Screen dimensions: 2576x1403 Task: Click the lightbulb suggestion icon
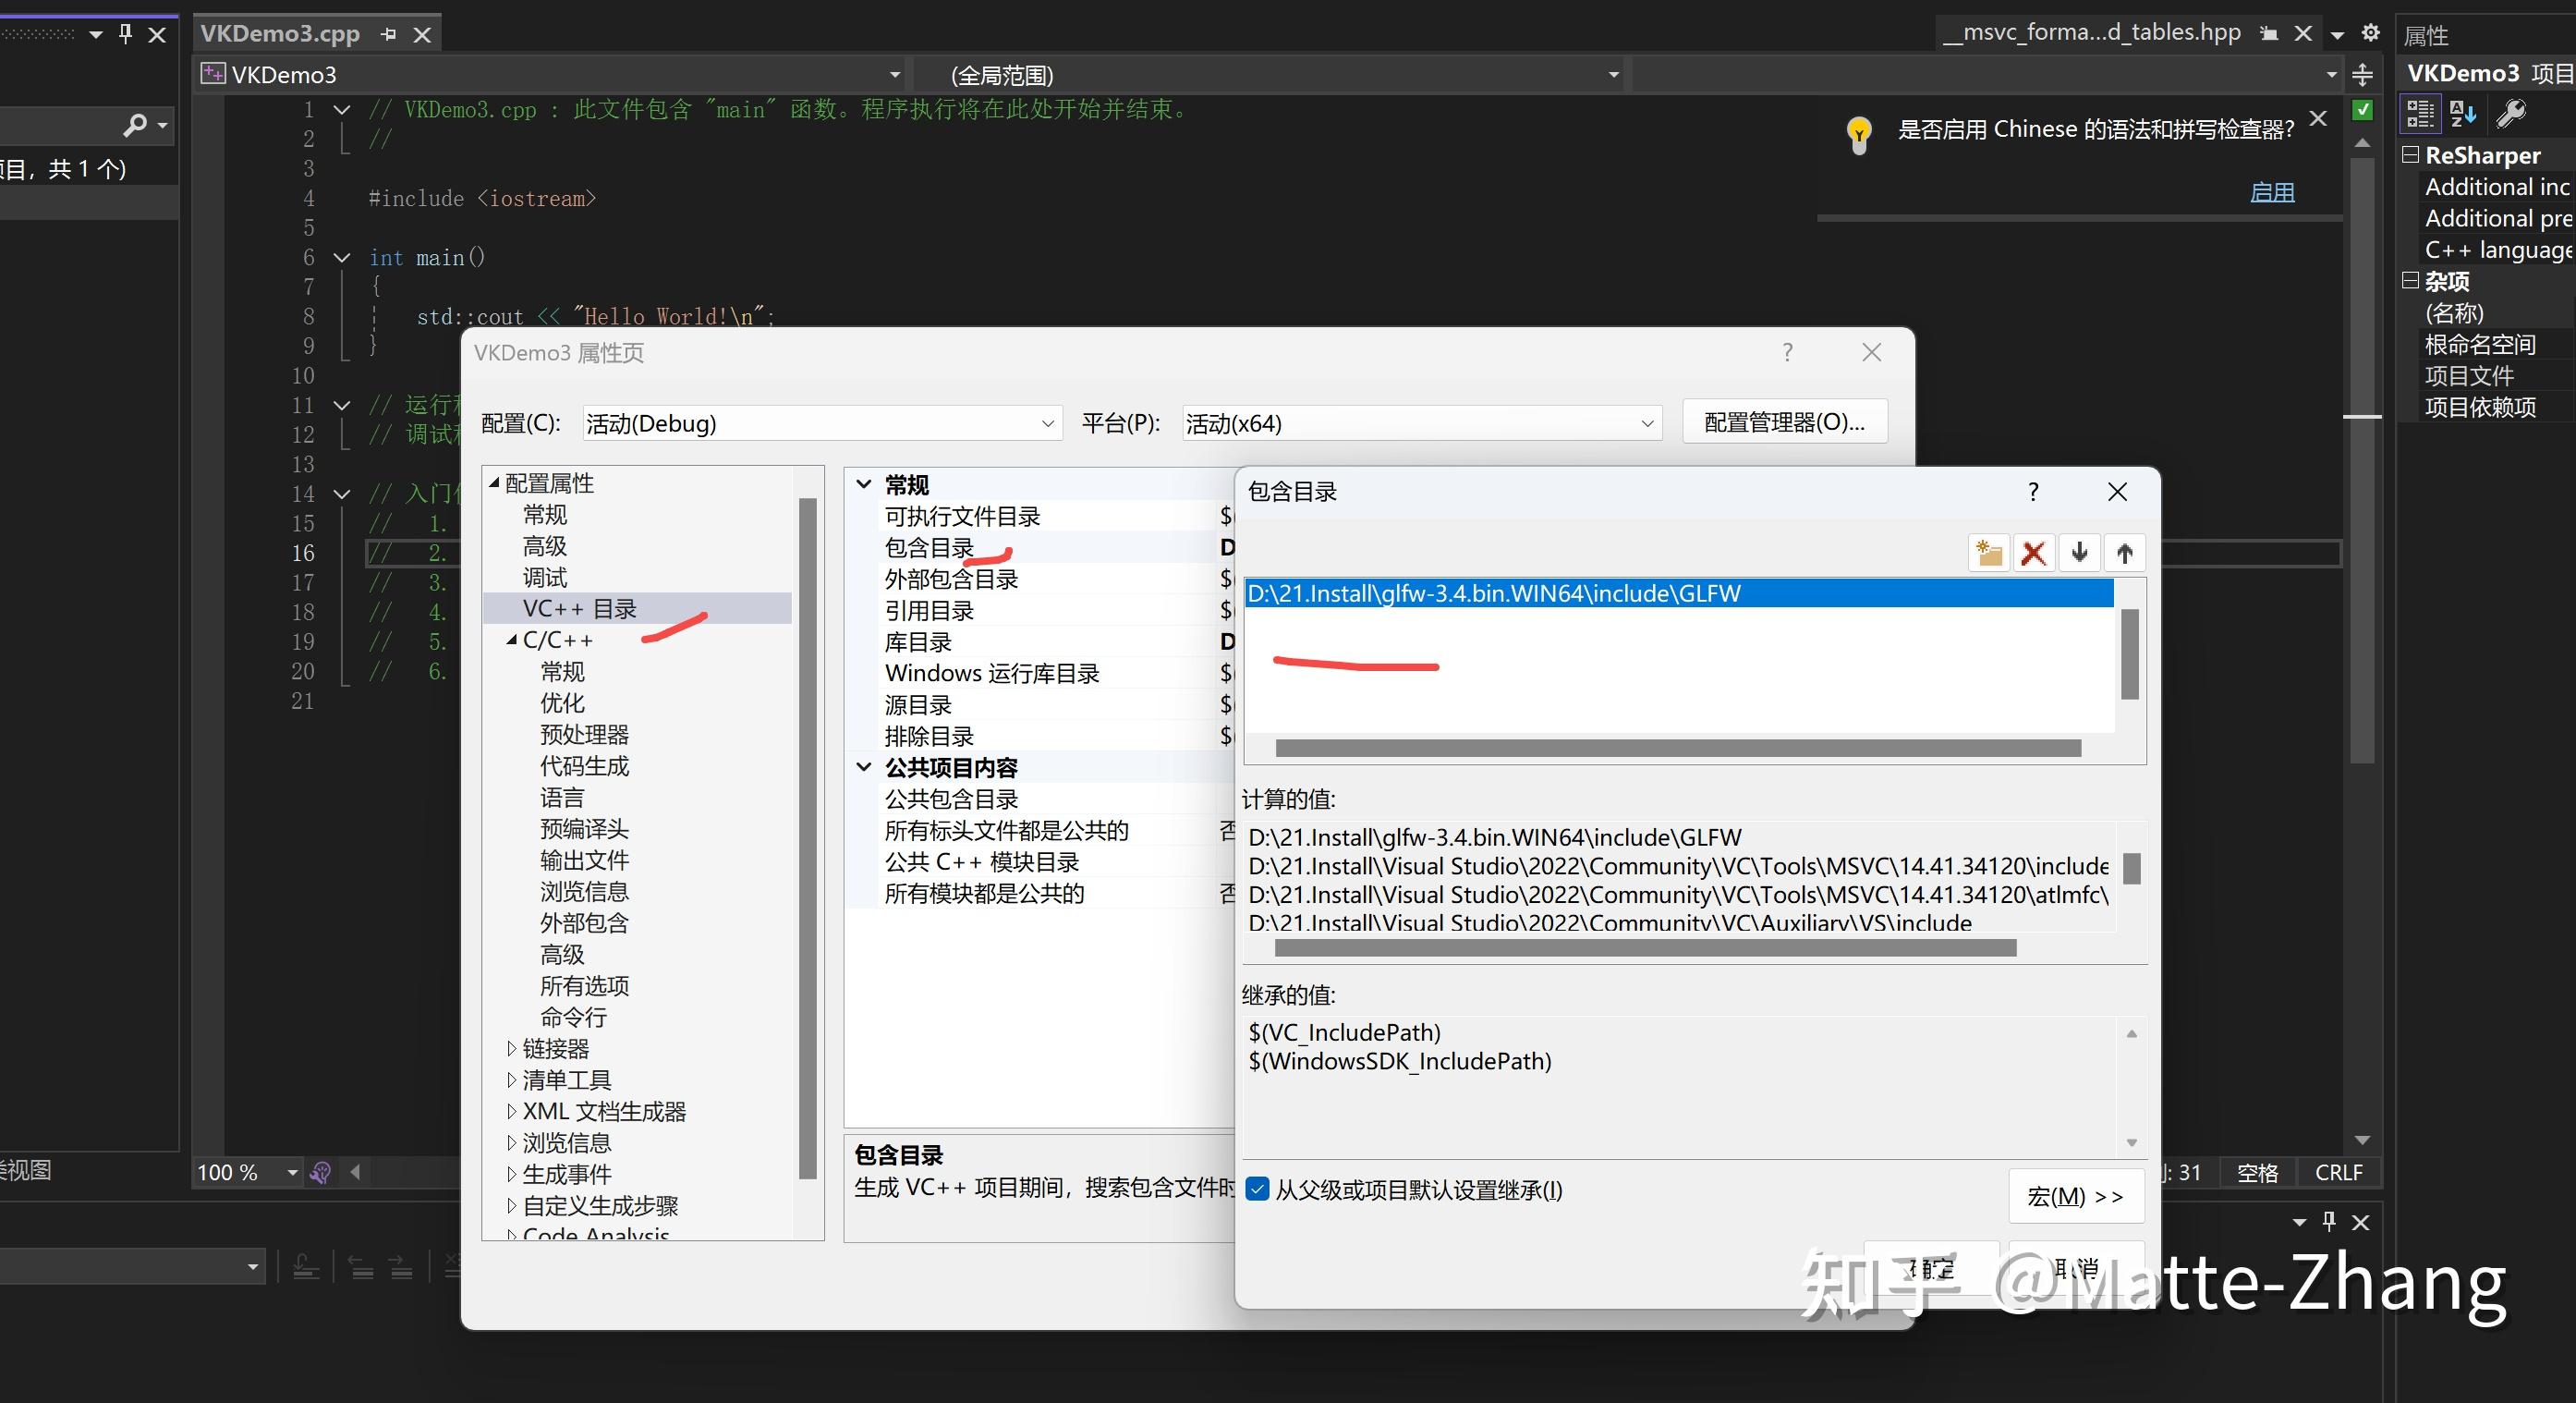pos(1858,131)
